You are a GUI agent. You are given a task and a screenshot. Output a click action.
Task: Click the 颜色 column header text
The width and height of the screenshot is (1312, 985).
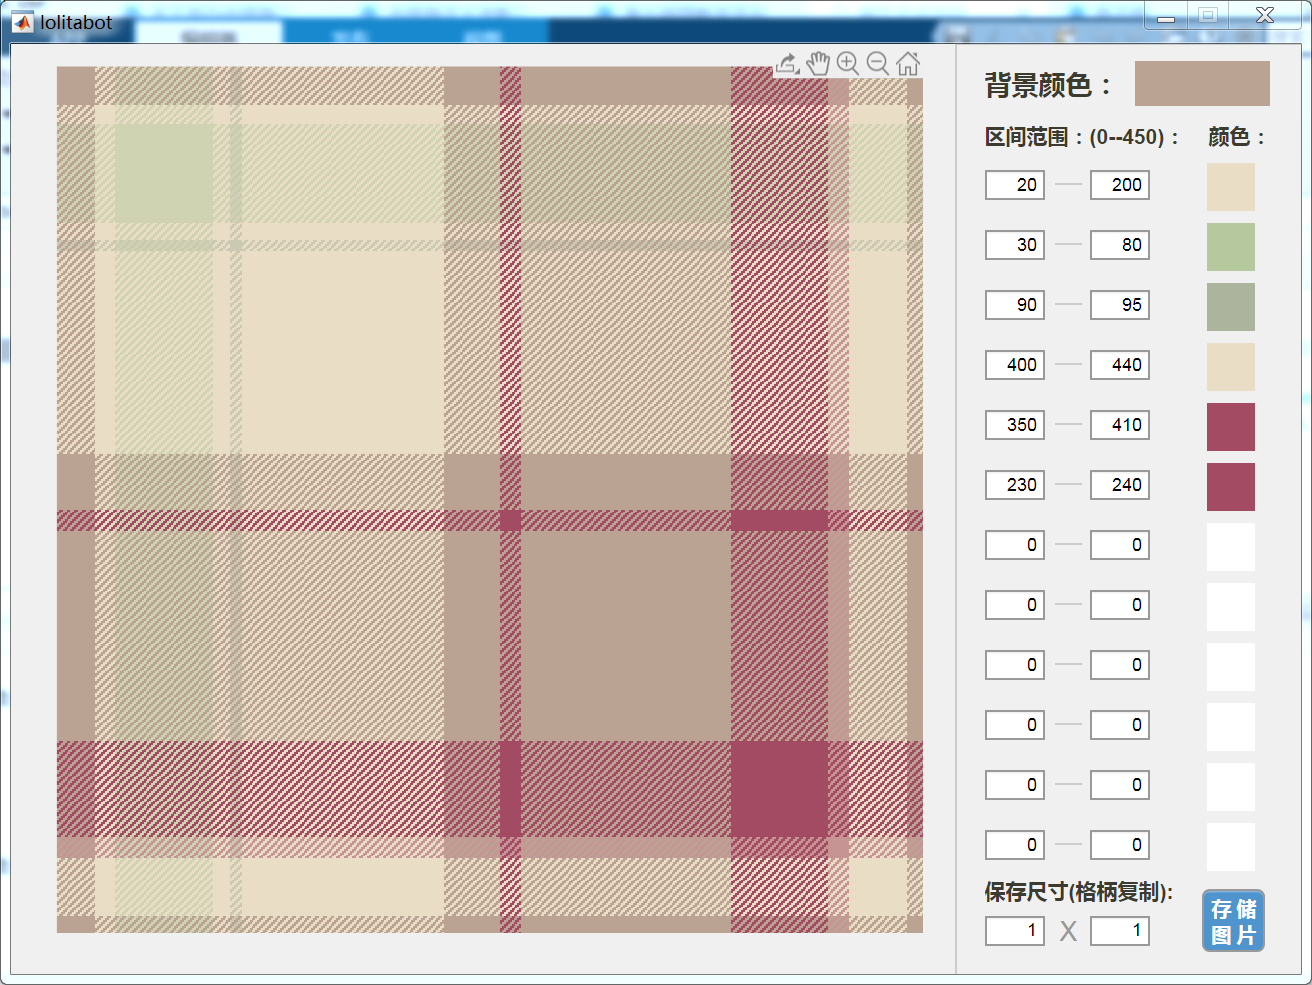pyautogui.click(x=1237, y=137)
